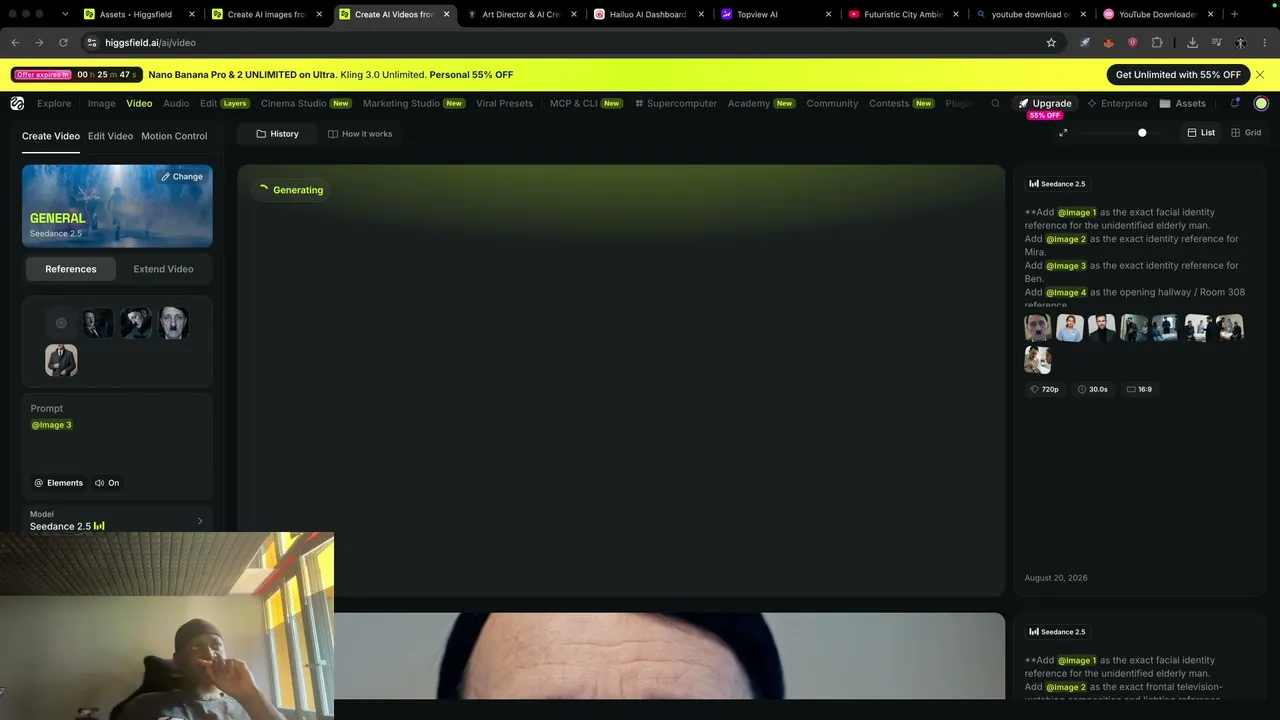Open a new browser tab
The image size is (1280, 720).
coord(1234,14)
